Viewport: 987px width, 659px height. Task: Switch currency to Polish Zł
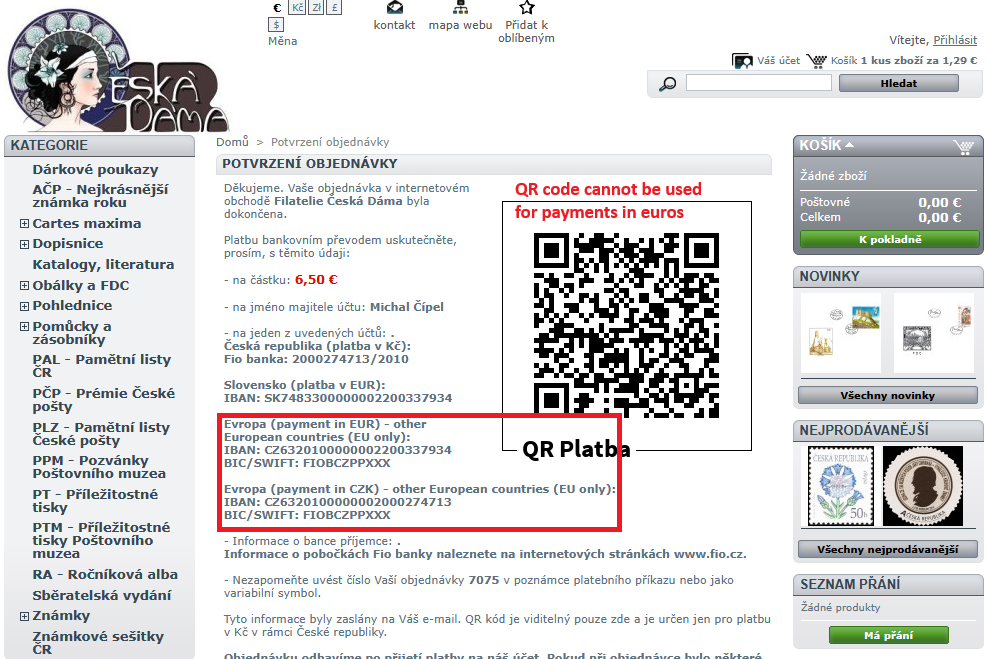coord(316,6)
